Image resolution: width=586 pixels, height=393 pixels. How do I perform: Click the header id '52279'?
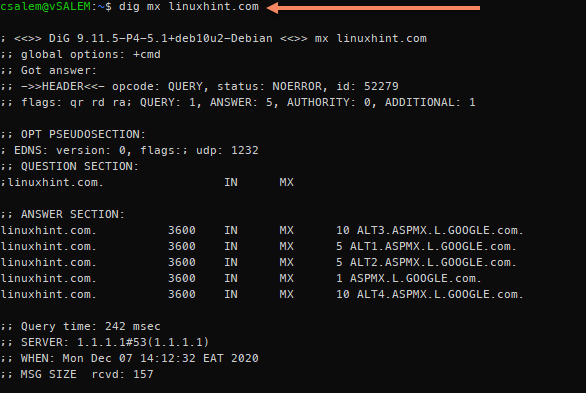(x=381, y=86)
